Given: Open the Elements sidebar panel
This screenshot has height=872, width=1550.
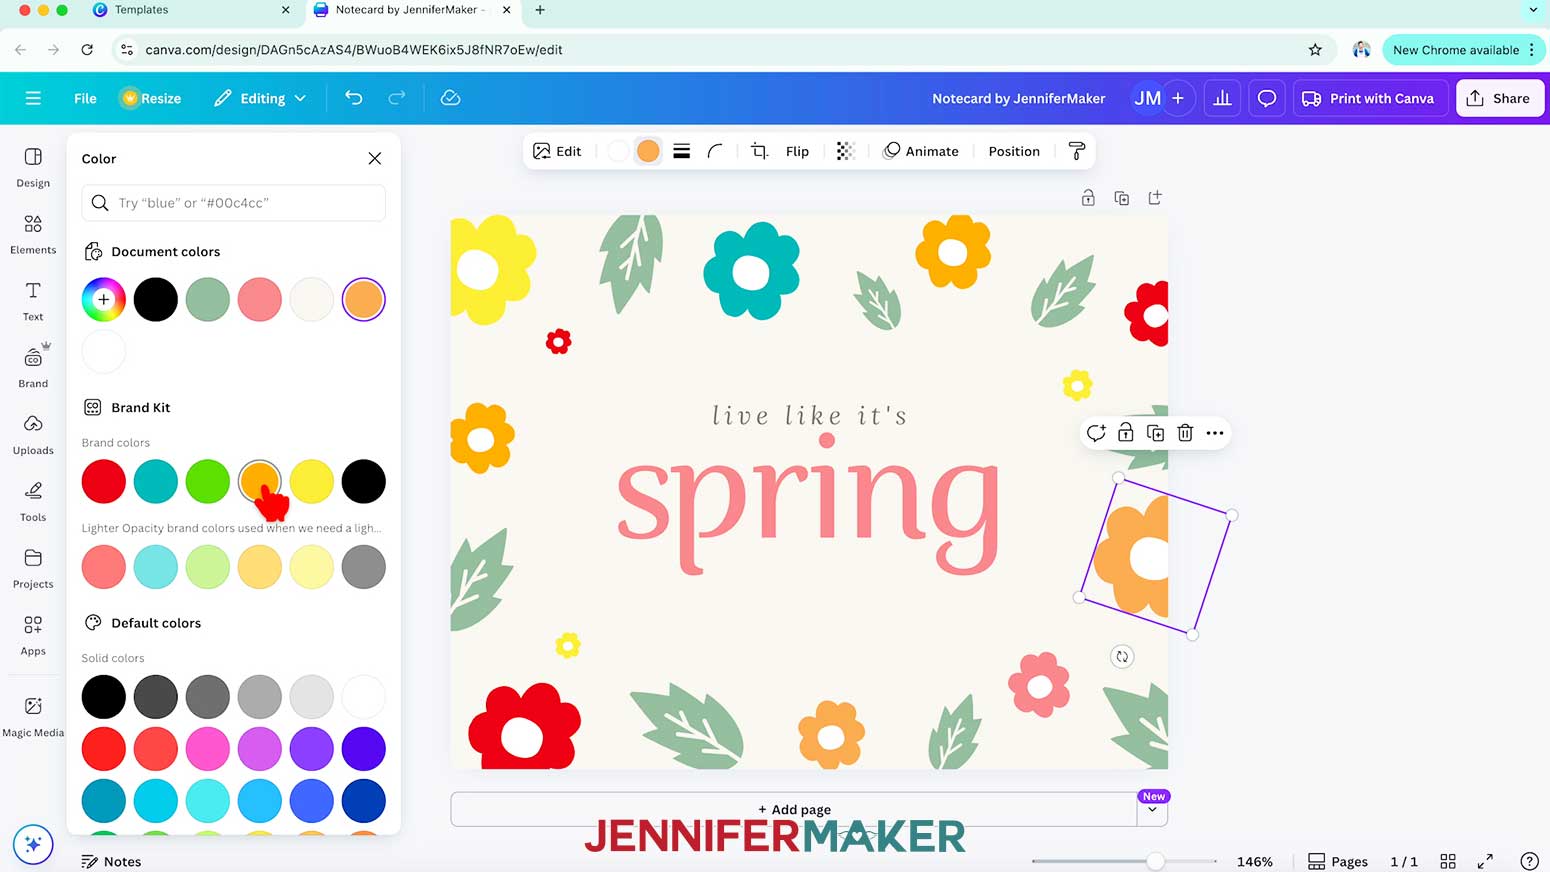Looking at the screenshot, I should [x=33, y=234].
